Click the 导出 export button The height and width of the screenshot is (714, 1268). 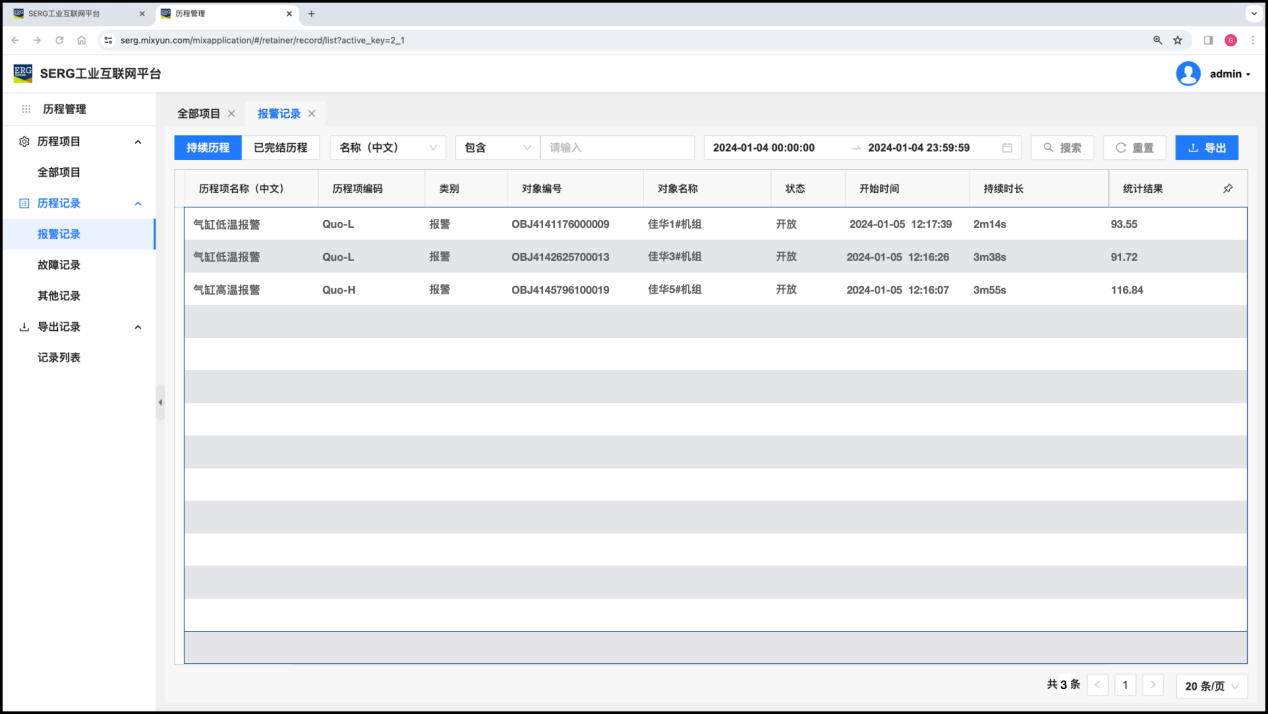tap(1207, 148)
